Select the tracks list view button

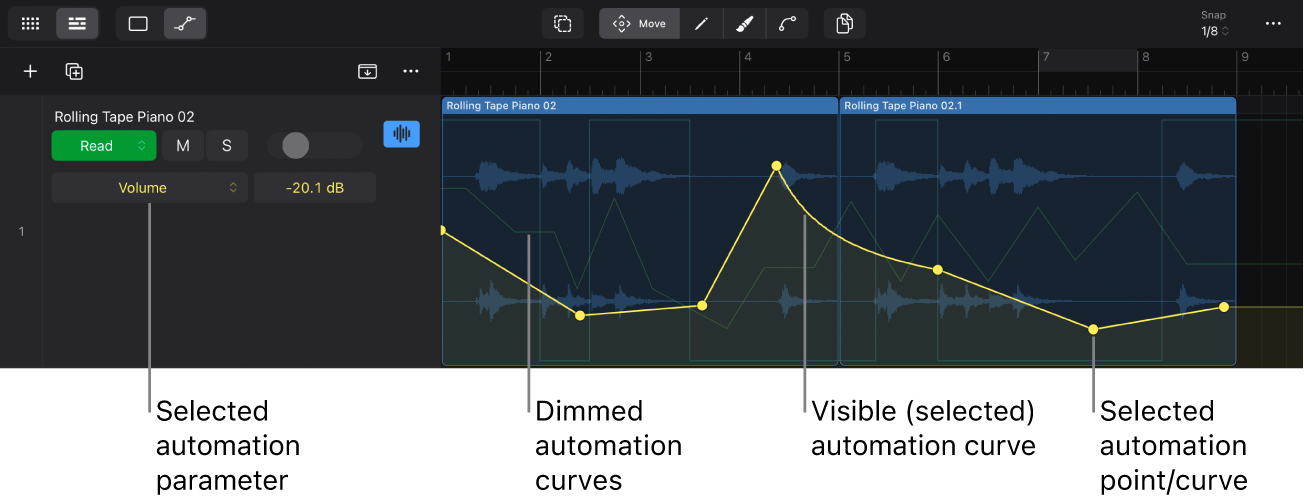pyautogui.click(x=77, y=23)
